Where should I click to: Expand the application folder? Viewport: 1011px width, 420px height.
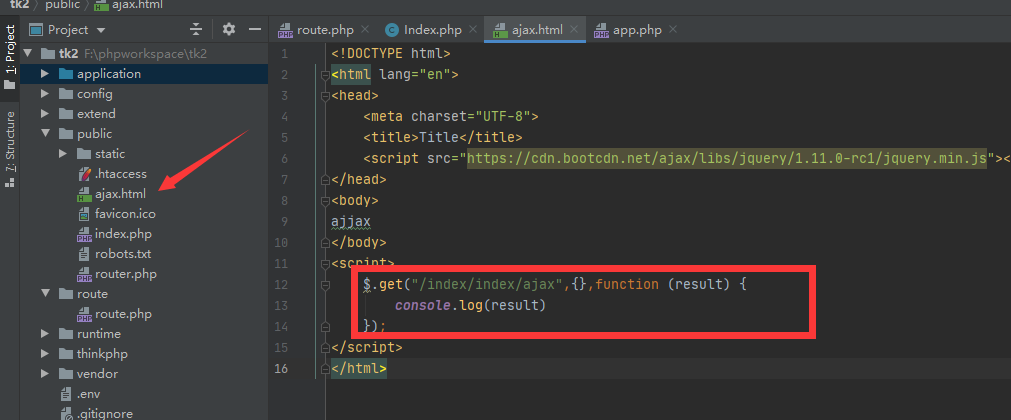44,74
